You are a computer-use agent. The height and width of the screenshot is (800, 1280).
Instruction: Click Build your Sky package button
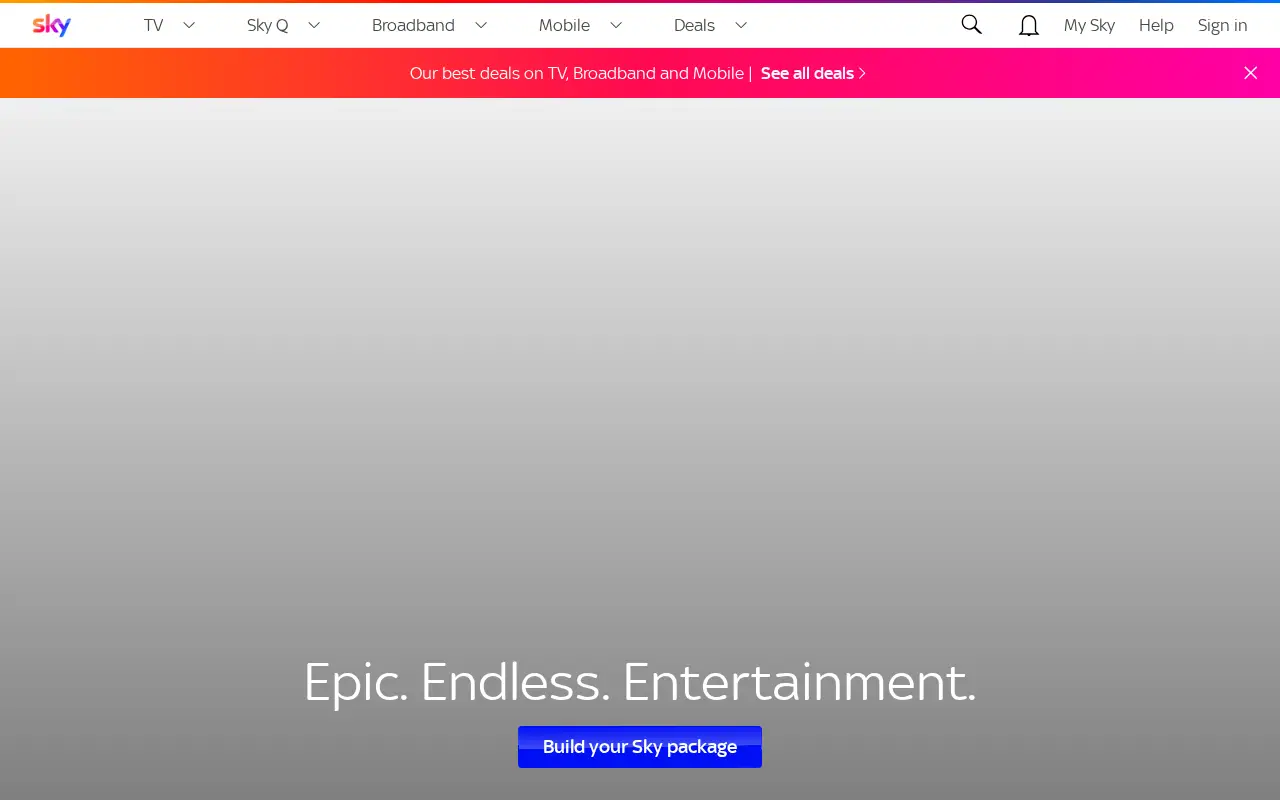[640, 747]
